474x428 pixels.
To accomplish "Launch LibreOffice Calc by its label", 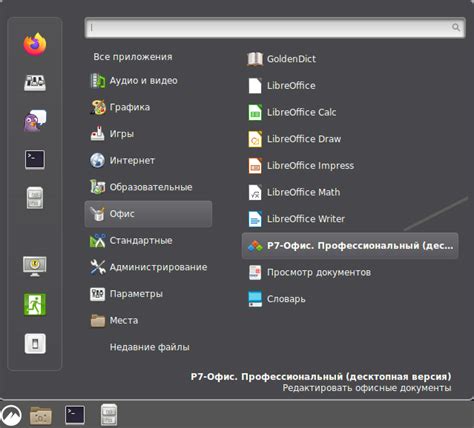I will point(301,112).
